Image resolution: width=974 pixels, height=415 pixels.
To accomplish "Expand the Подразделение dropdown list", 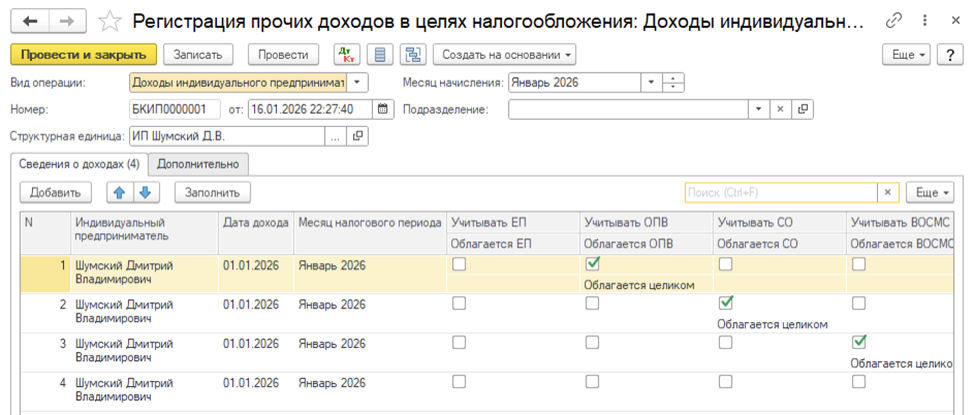I will [x=759, y=109].
